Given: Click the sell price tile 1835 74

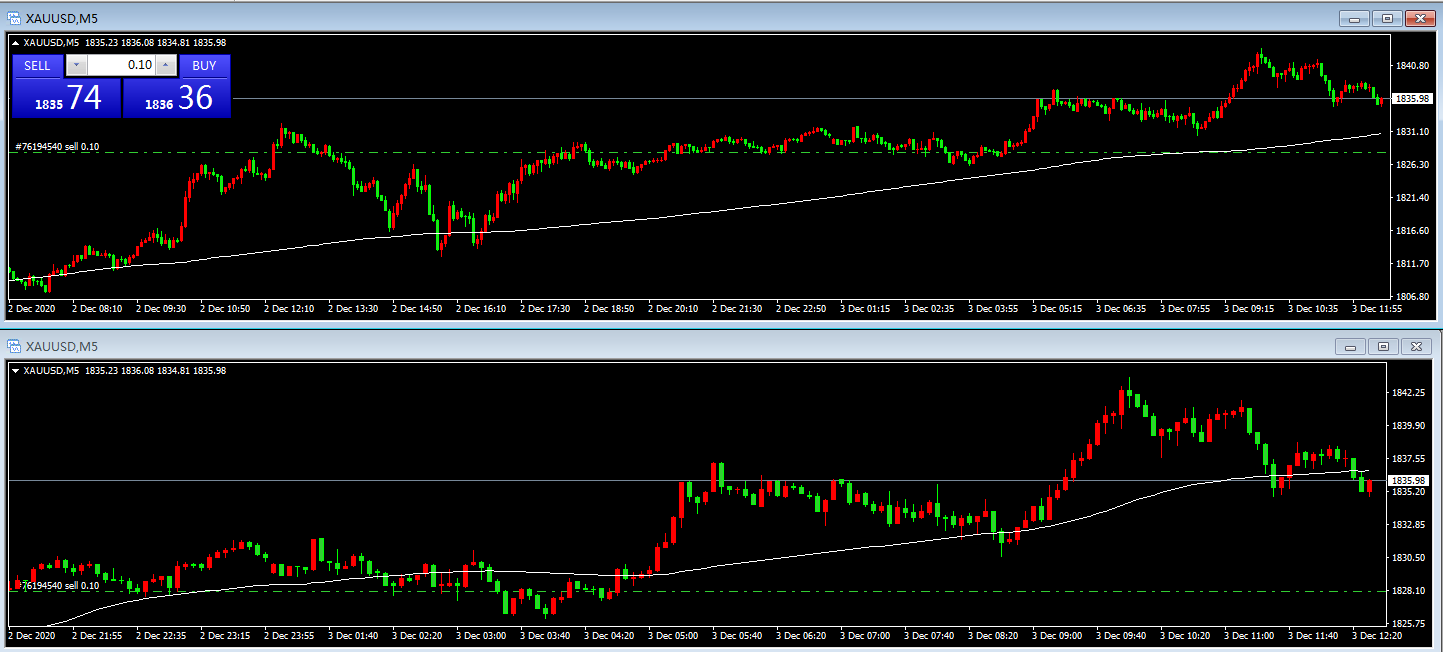Looking at the screenshot, I should [66, 98].
